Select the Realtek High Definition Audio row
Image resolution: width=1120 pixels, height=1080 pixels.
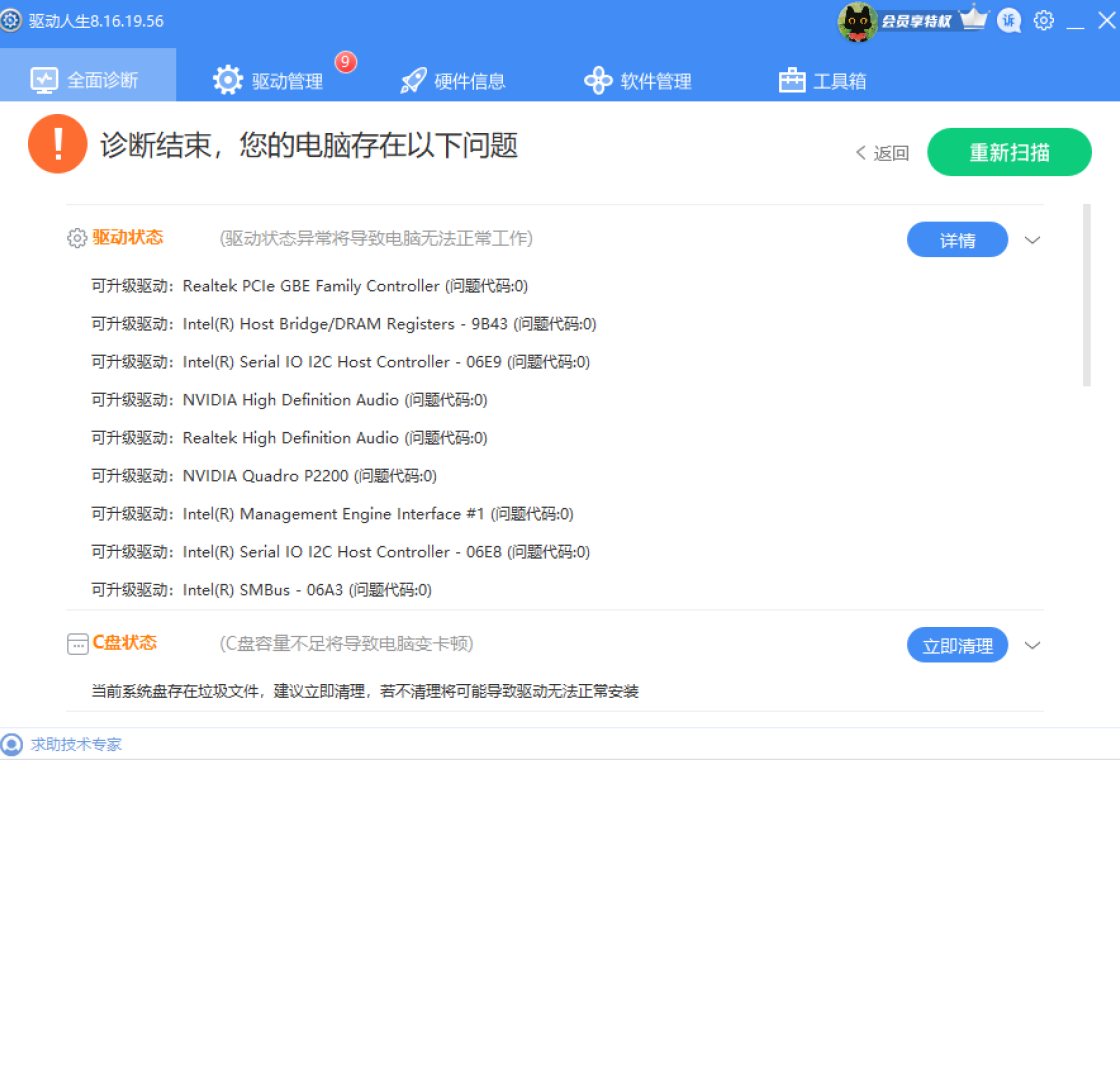pos(289,438)
